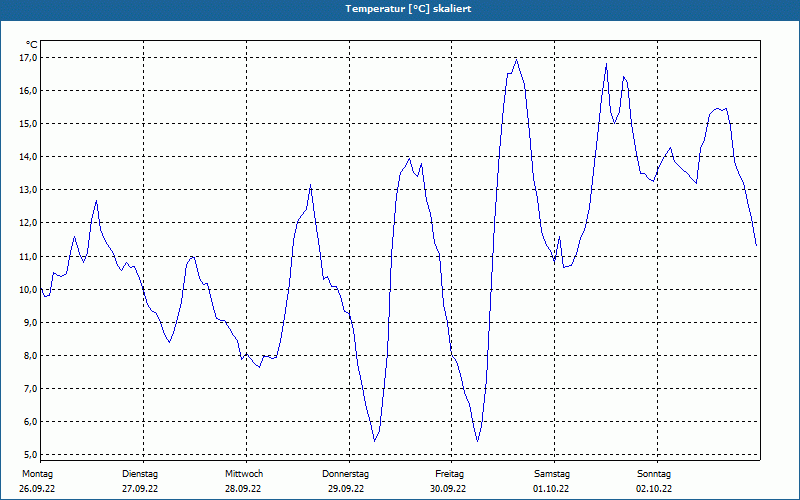Click the 7,0 axis value
800x500 pixels.
(31, 389)
